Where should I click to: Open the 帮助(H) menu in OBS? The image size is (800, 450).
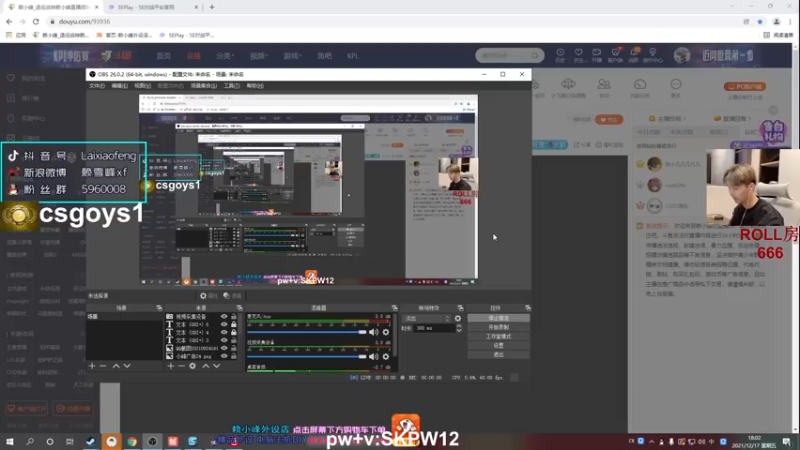tap(255, 86)
